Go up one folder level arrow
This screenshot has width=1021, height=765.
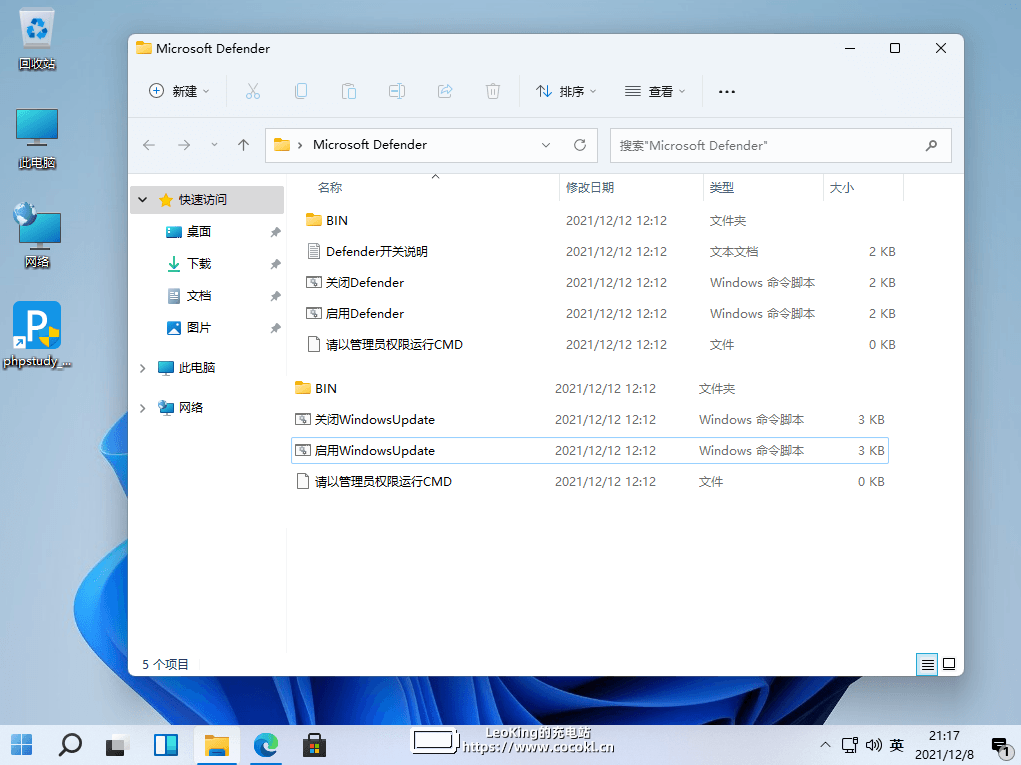(244, 145)
